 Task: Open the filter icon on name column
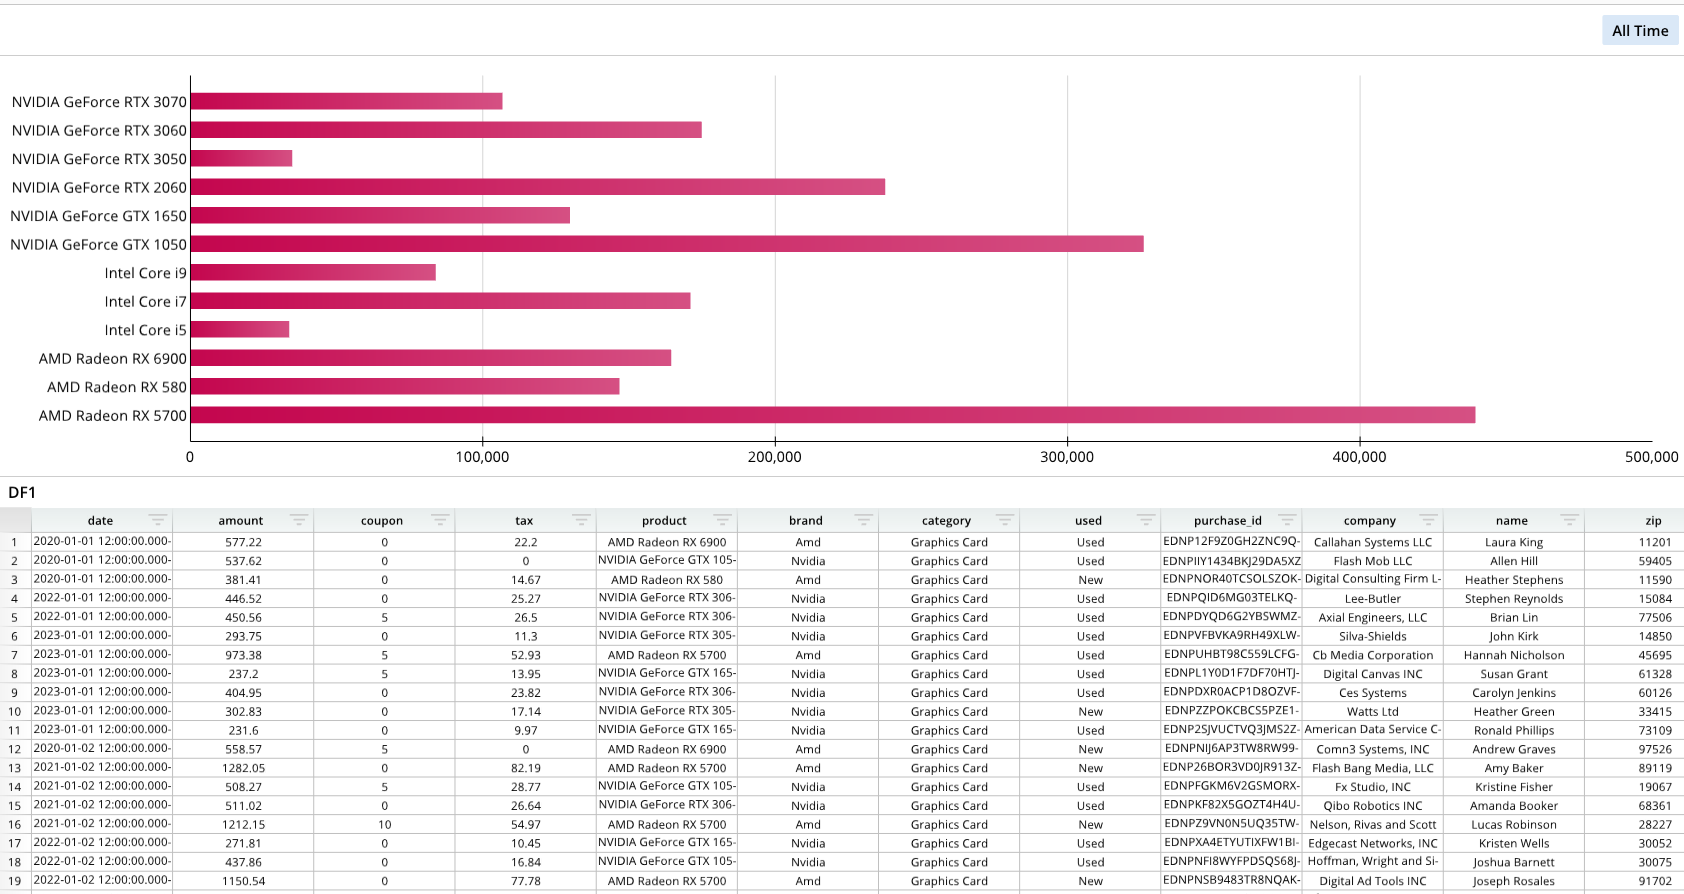pos(1569,520)
